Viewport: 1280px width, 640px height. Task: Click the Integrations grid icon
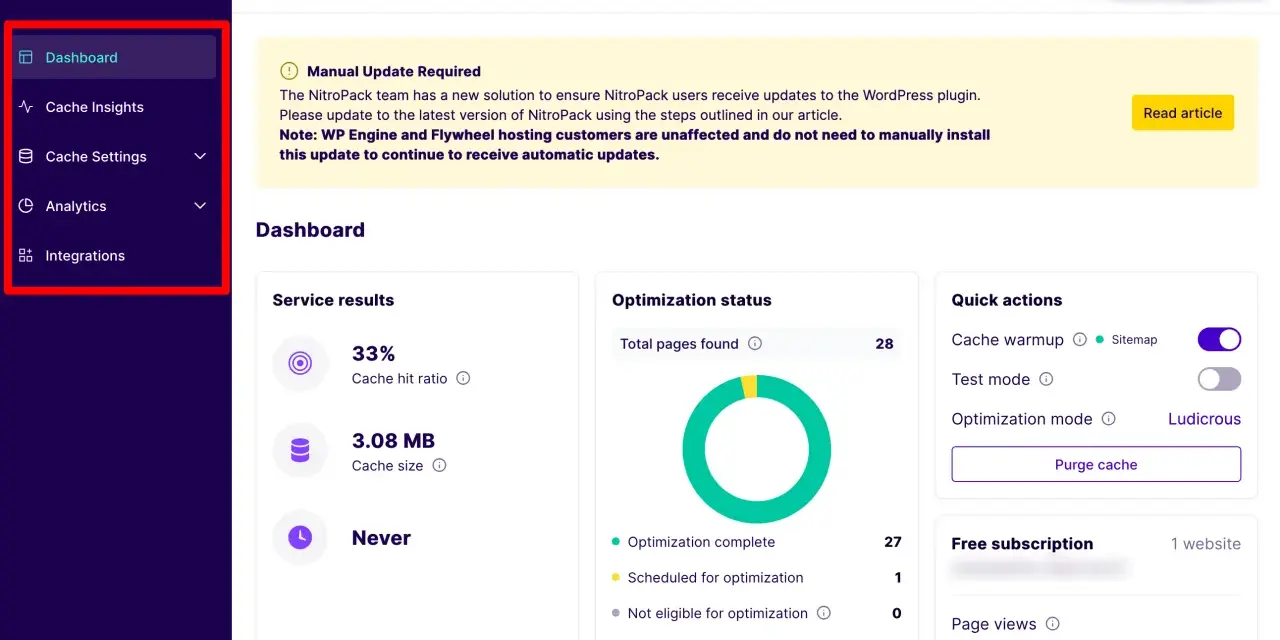pyautogui.click(x=26, y=256)
